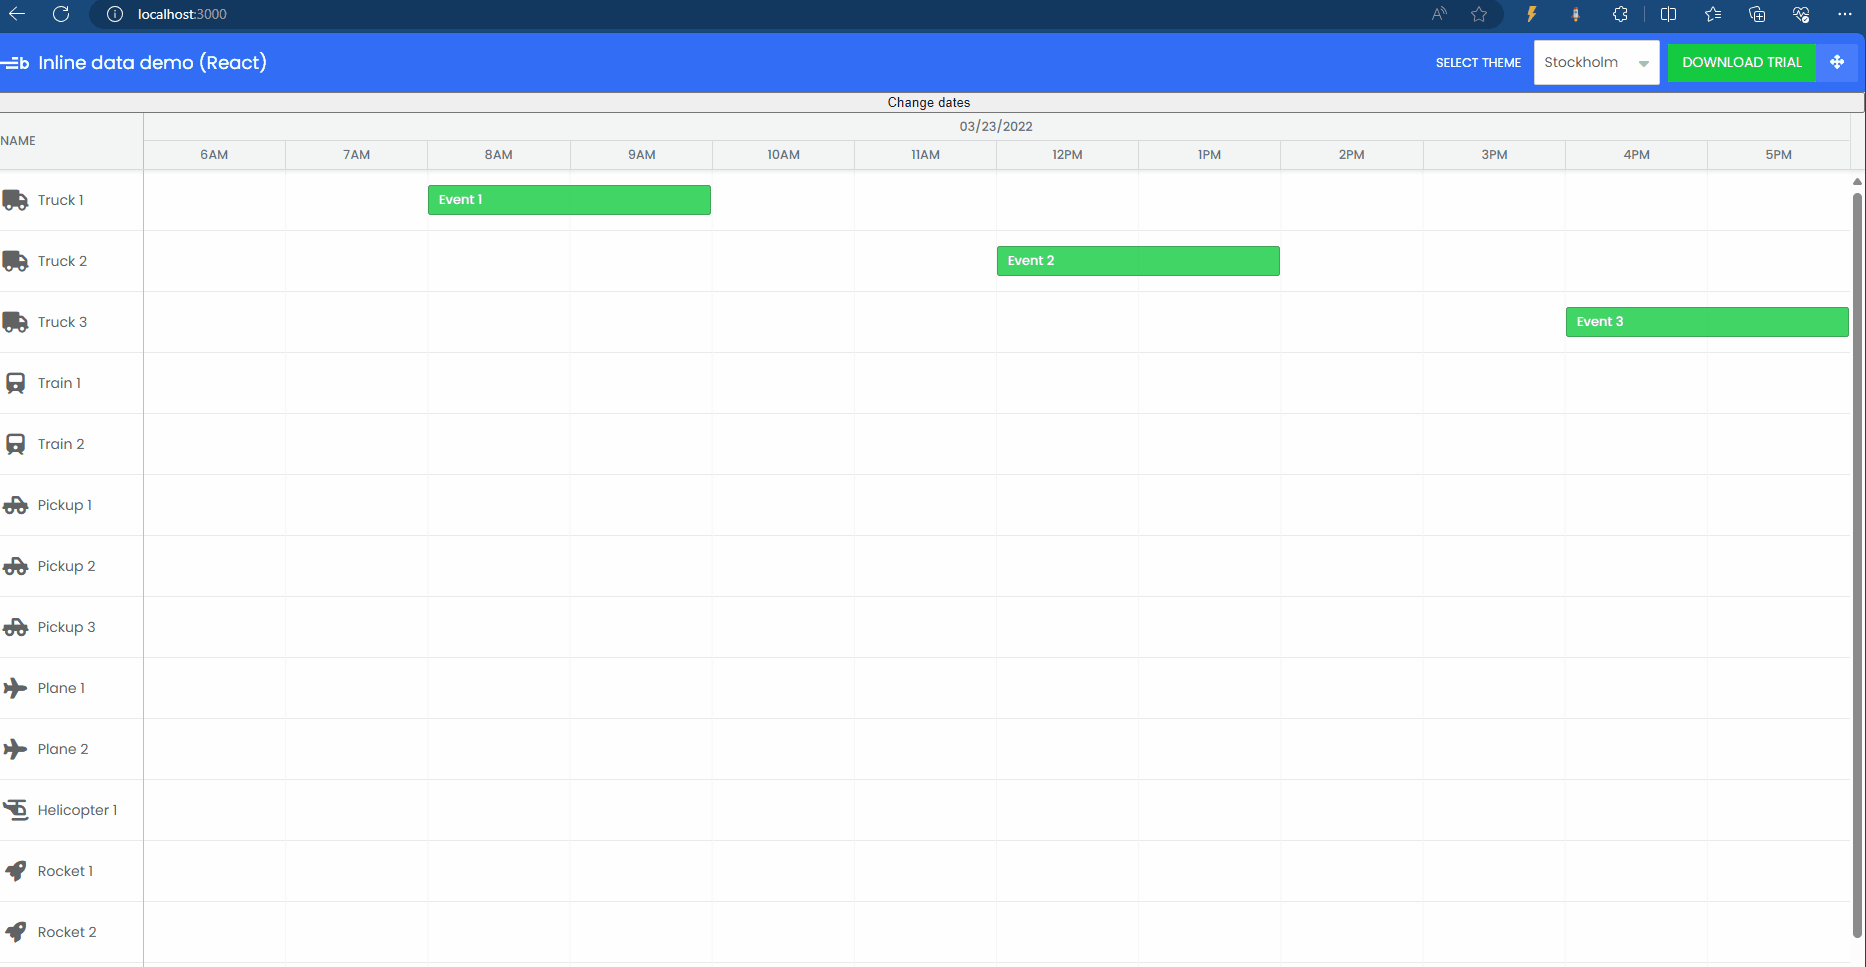This screenshot has width=1866, height=967.
Task: Click the Helicopter 1 resource icon
Action: (14, 809)
